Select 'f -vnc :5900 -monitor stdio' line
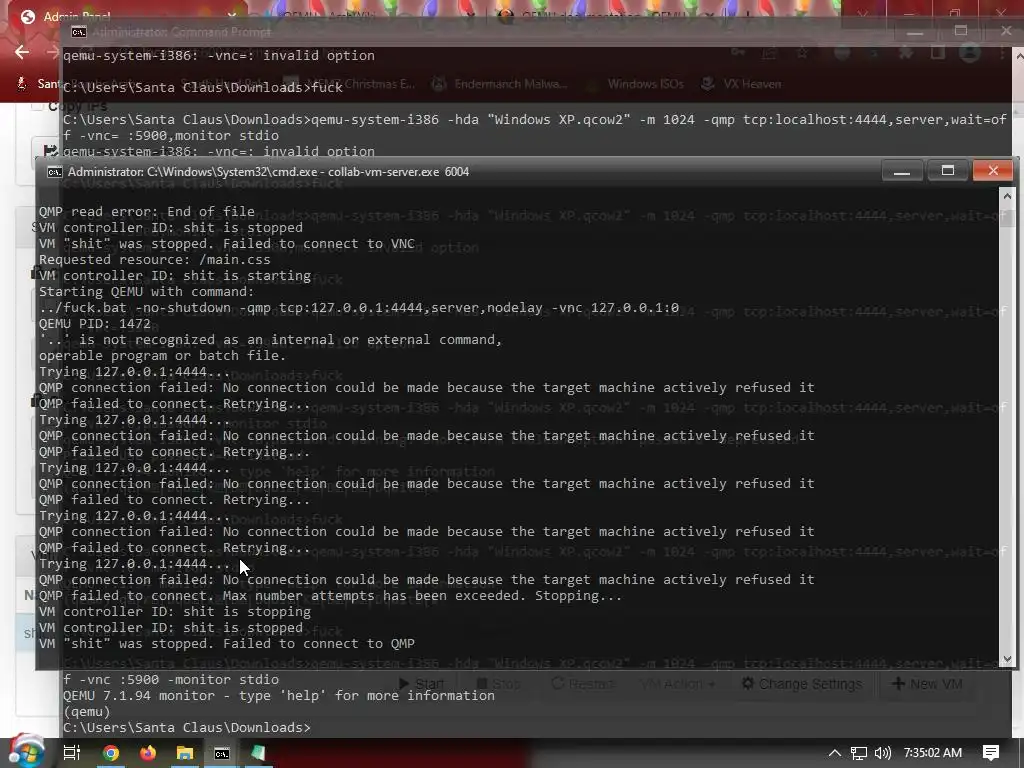 click(171, 679)
